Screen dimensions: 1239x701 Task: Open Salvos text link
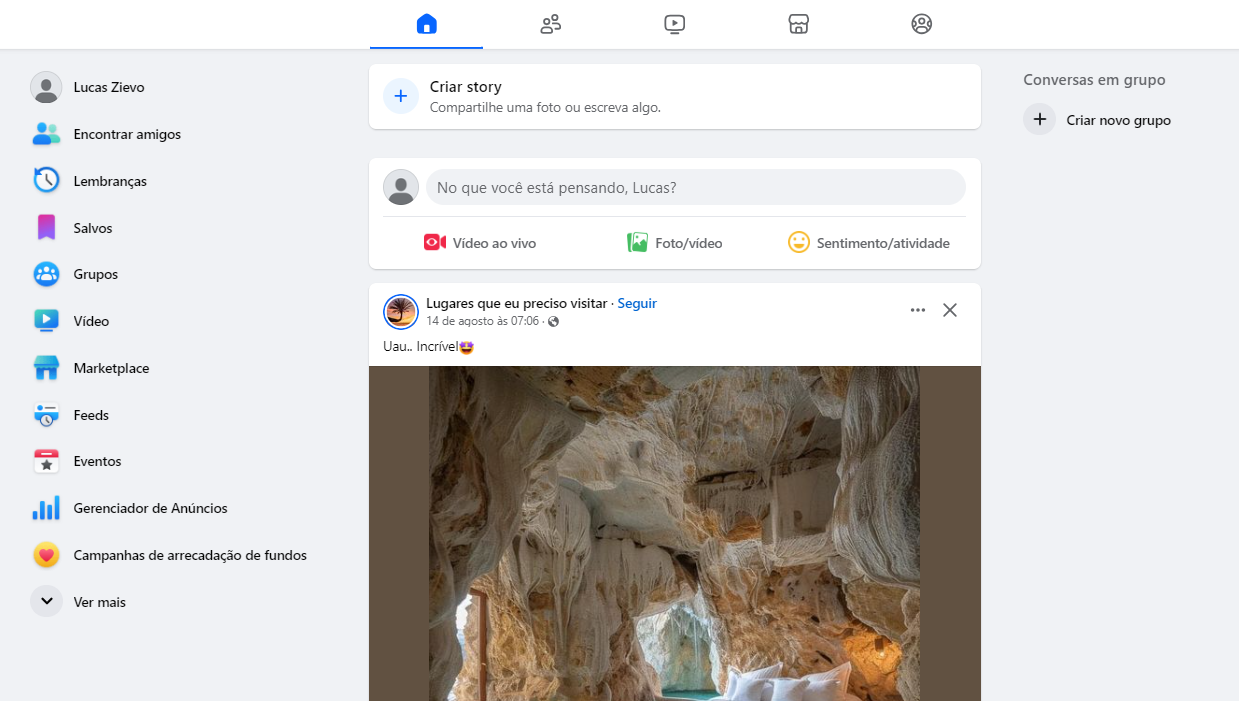click(x=93, y=228)
